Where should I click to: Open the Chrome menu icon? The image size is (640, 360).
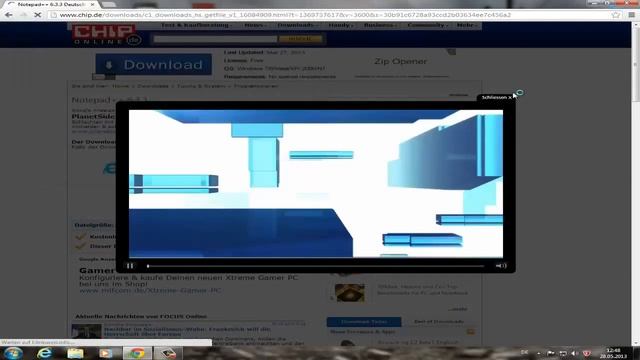click(x=631, y=15)
